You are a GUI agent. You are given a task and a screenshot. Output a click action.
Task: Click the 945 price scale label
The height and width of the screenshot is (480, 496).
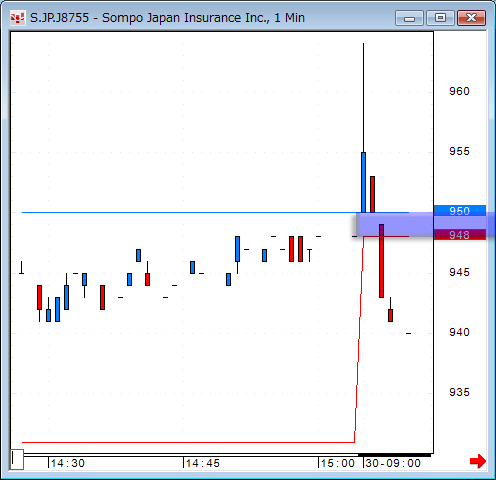click(459, 272)
